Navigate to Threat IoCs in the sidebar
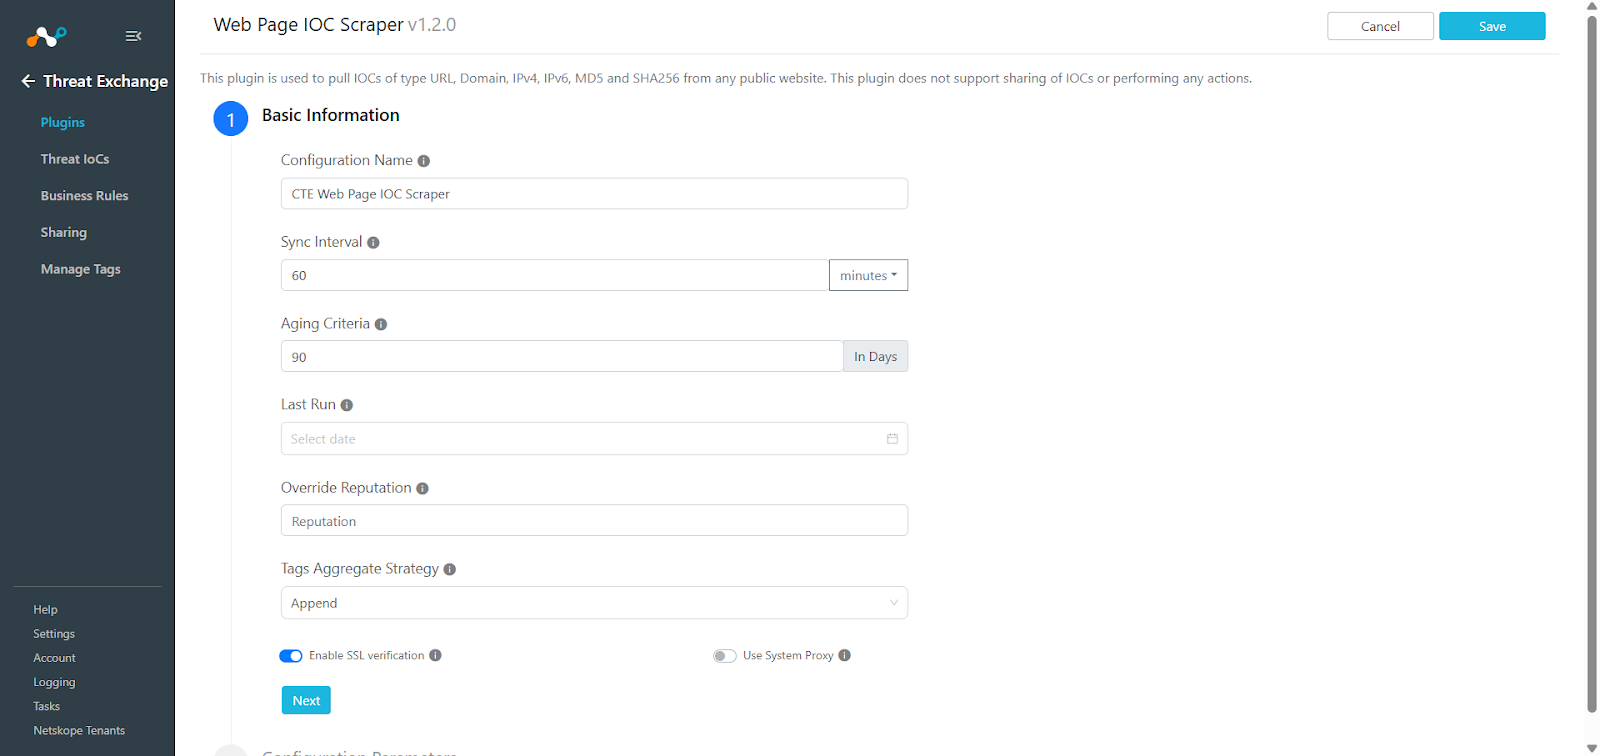 (75, 158)
